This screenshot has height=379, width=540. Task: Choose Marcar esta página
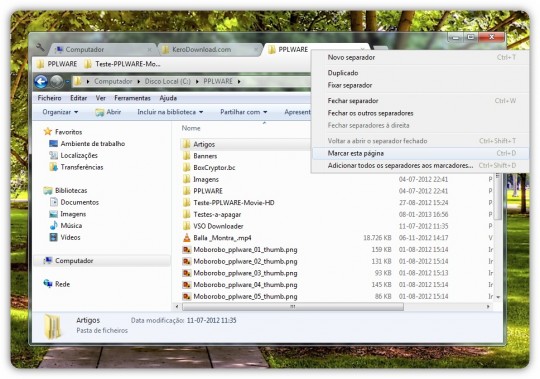(x=420, y=153)
